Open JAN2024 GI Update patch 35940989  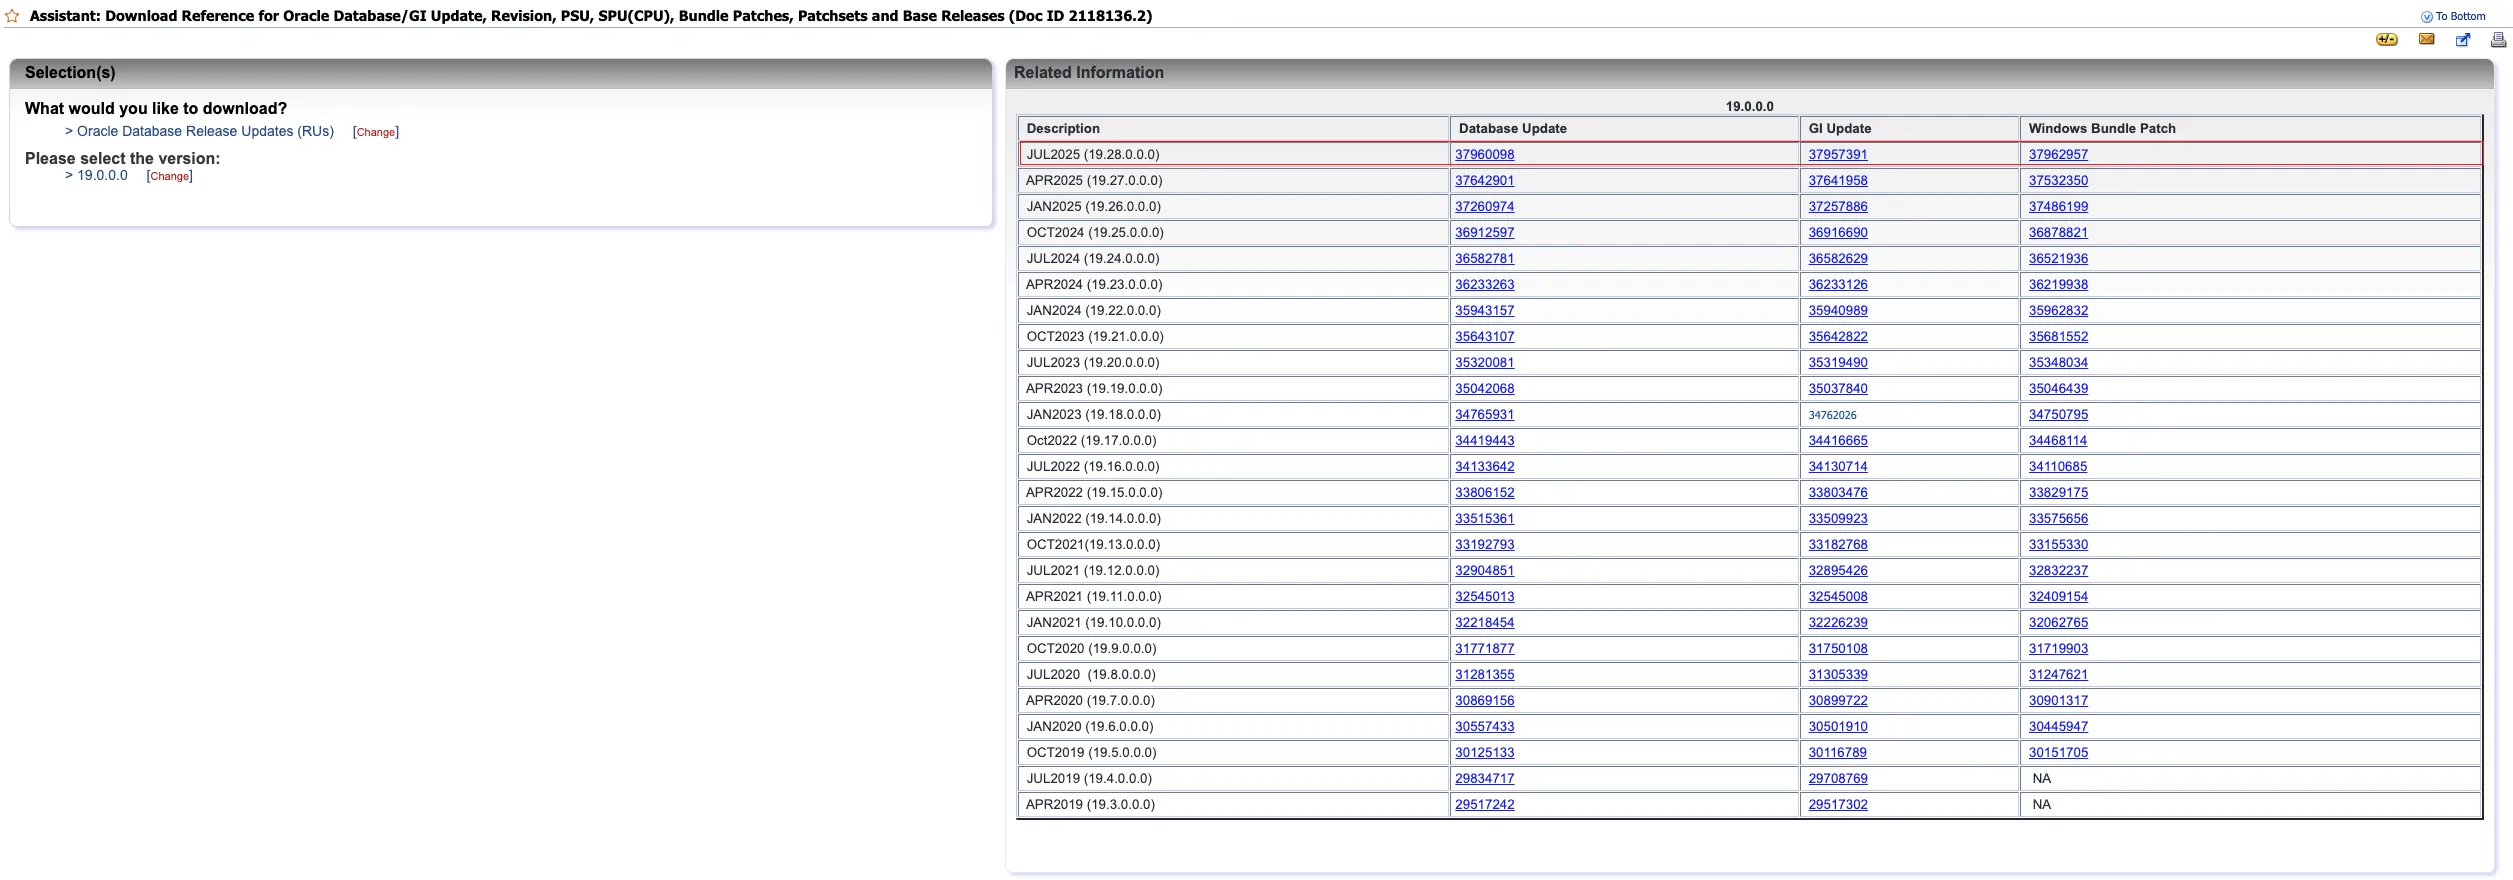pyautogui.click(x=1837, y=310)
